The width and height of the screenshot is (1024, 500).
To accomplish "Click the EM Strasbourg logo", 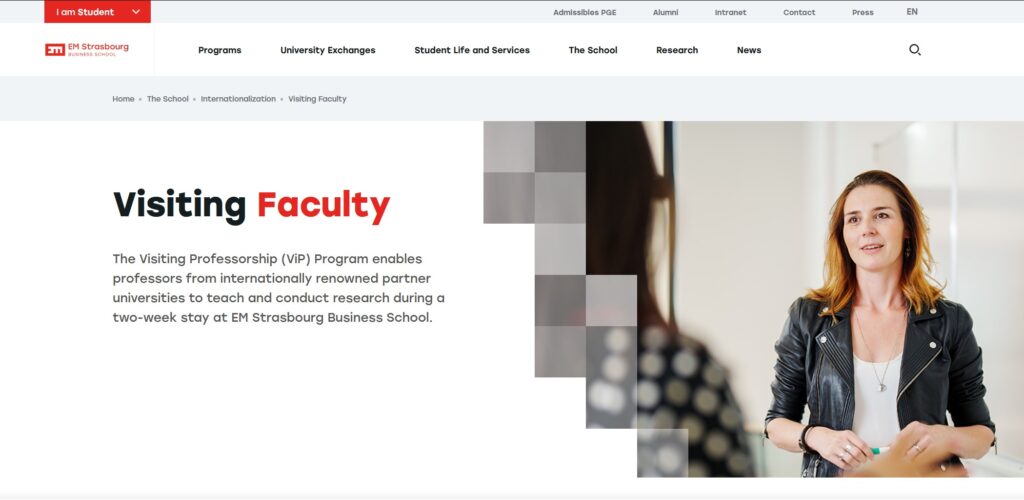I will 87,50.
